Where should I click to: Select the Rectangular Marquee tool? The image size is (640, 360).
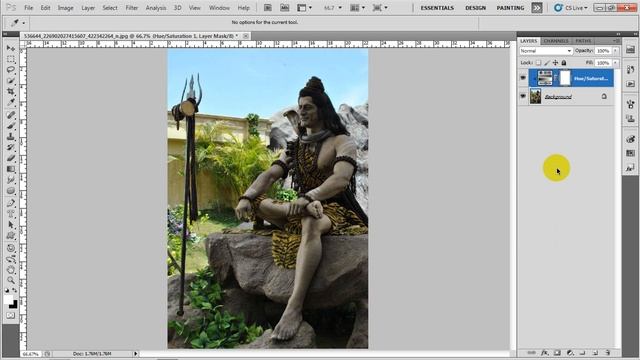(11, 59)
